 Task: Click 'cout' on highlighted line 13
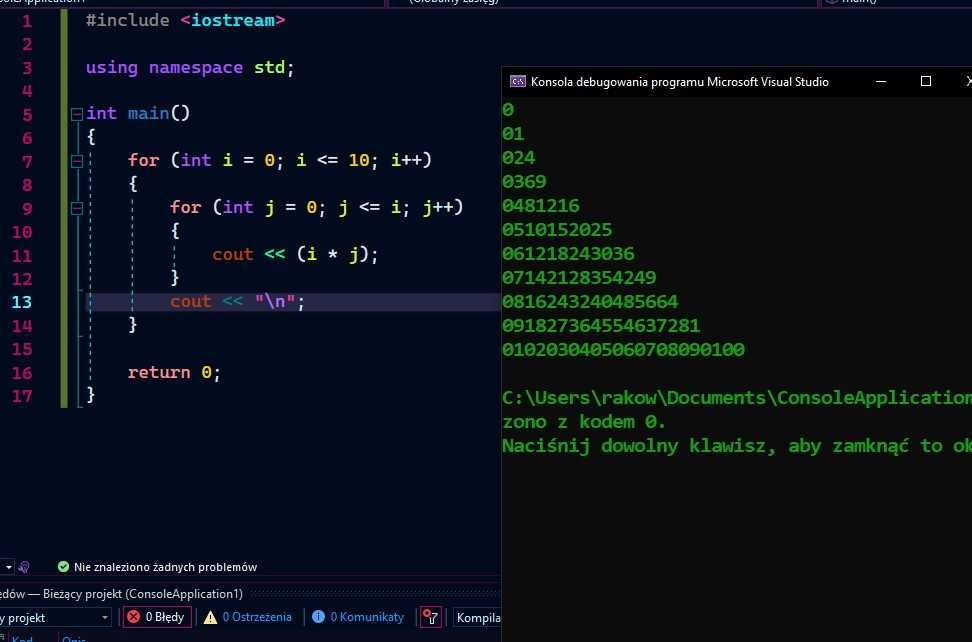pos(190,302)
